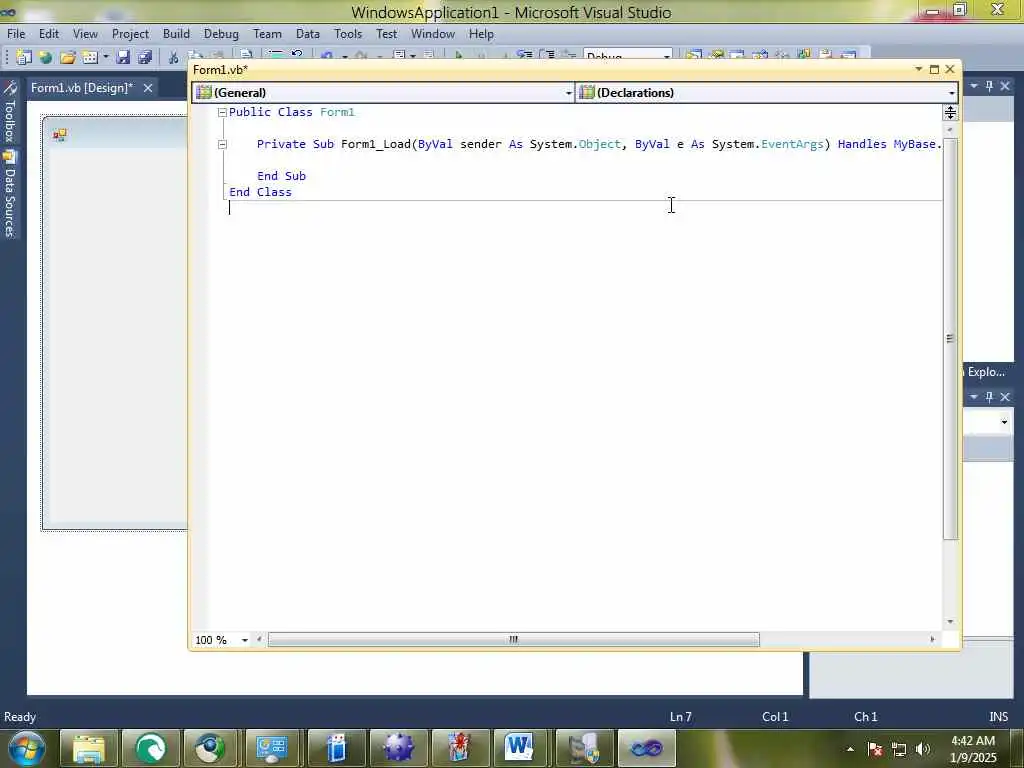Collapse the Public Class Form1 region
The image size is (1024, 768).
[222, 112]
